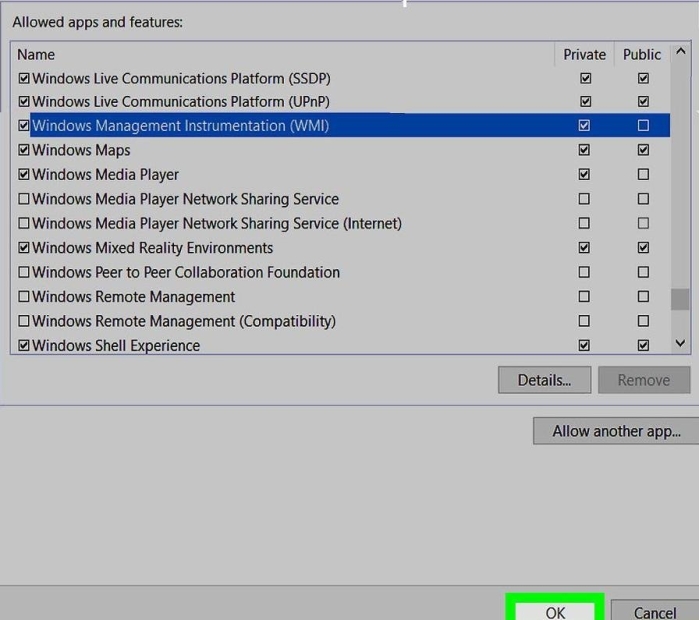Check Windows Remote Management name checkbox
The width and height of the screenshot is (699, 620).
(x=24, y=297)
